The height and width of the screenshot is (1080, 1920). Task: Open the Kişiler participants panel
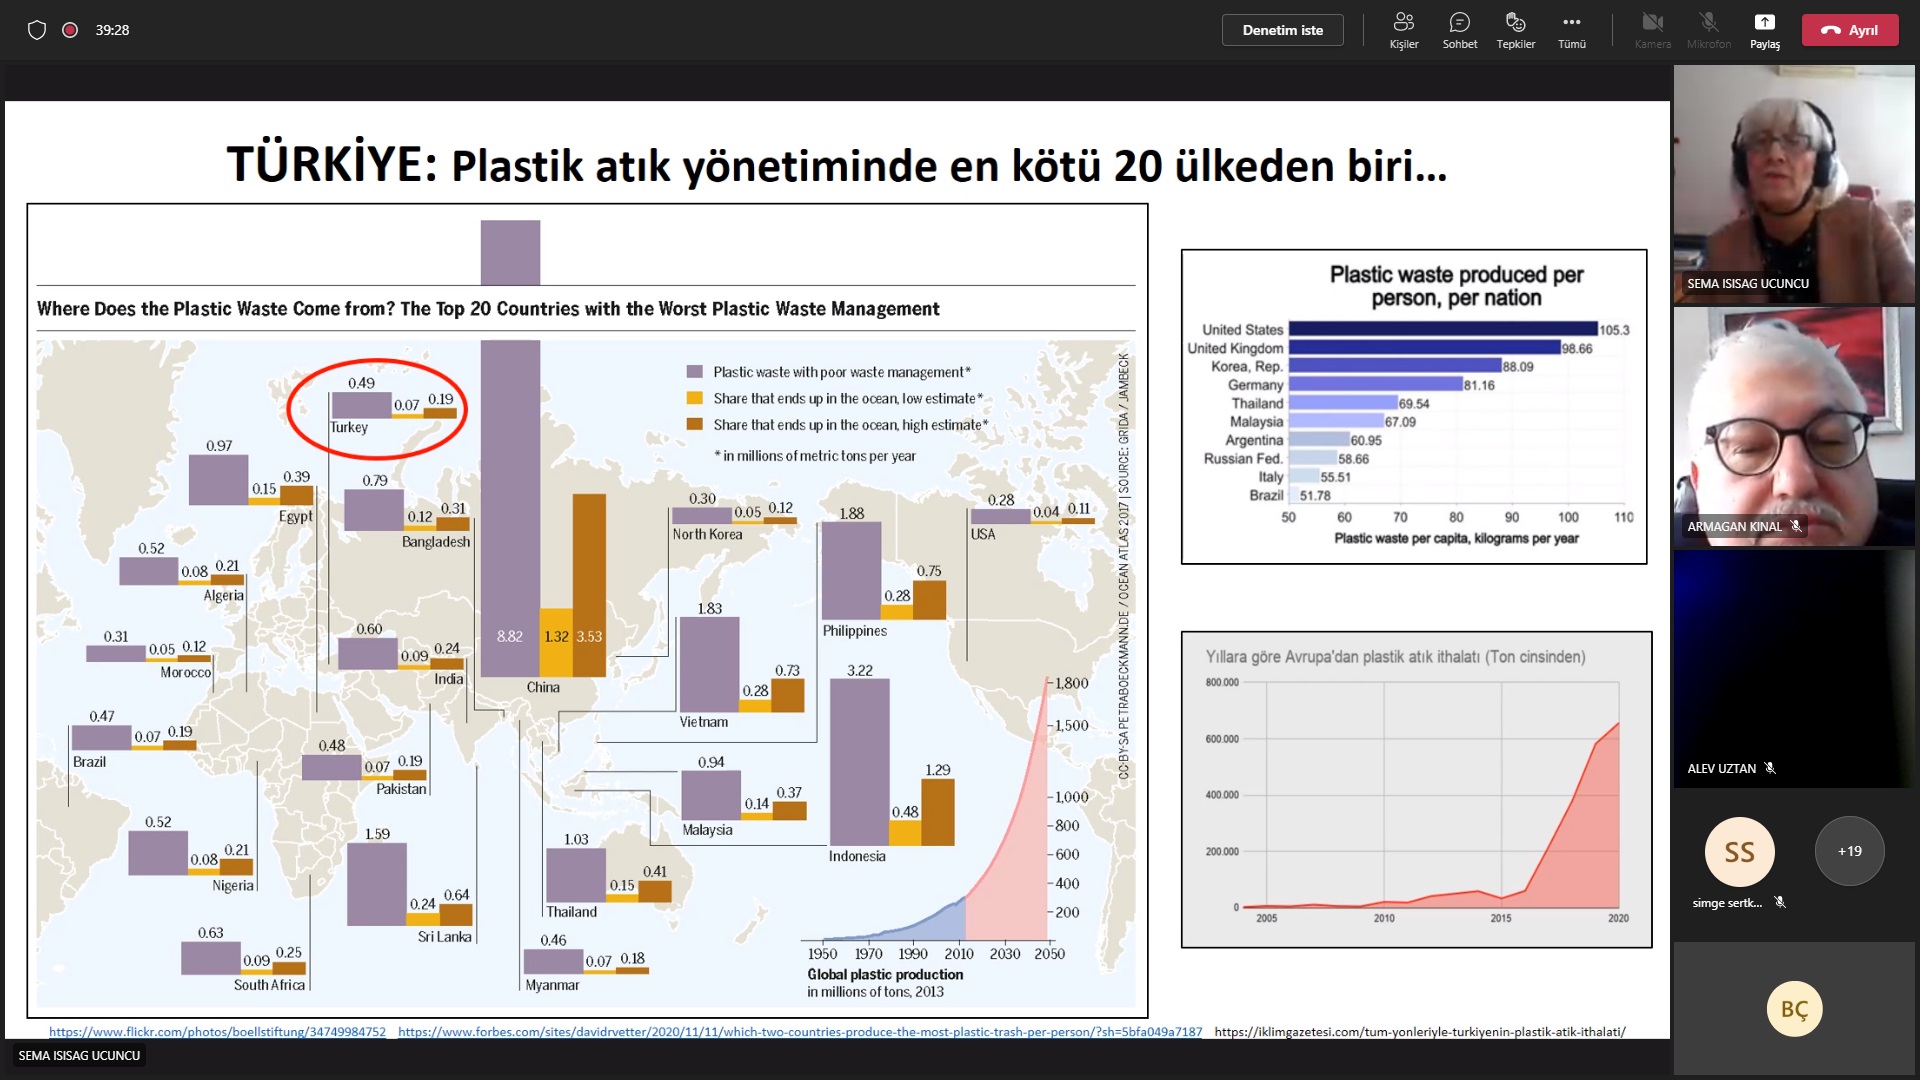(1403, 30)
